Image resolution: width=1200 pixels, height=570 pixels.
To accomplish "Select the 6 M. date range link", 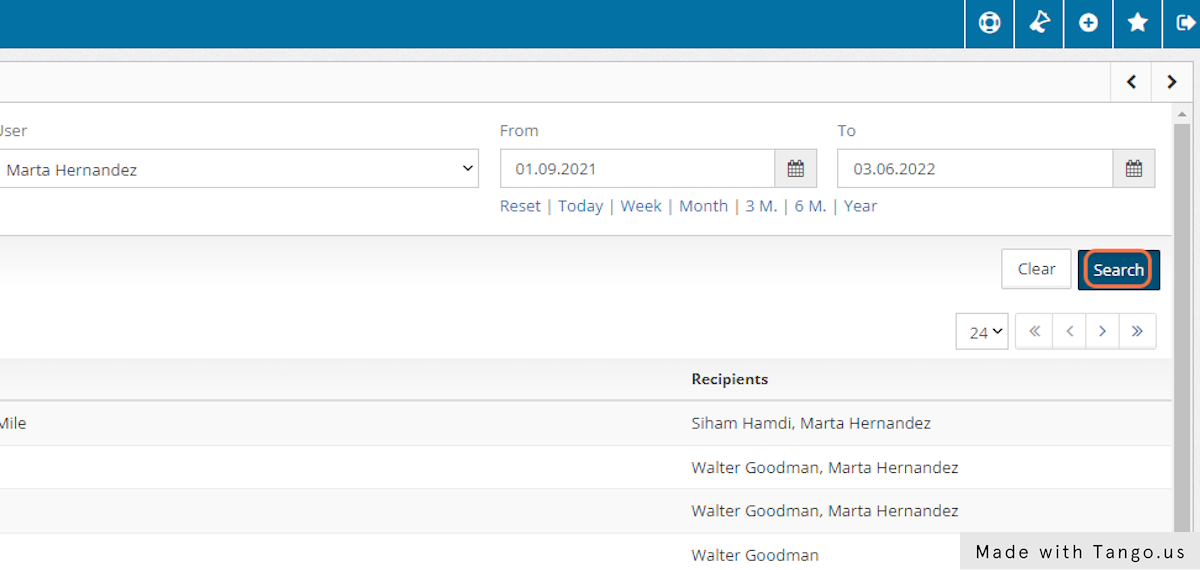I will coord(810,206).
